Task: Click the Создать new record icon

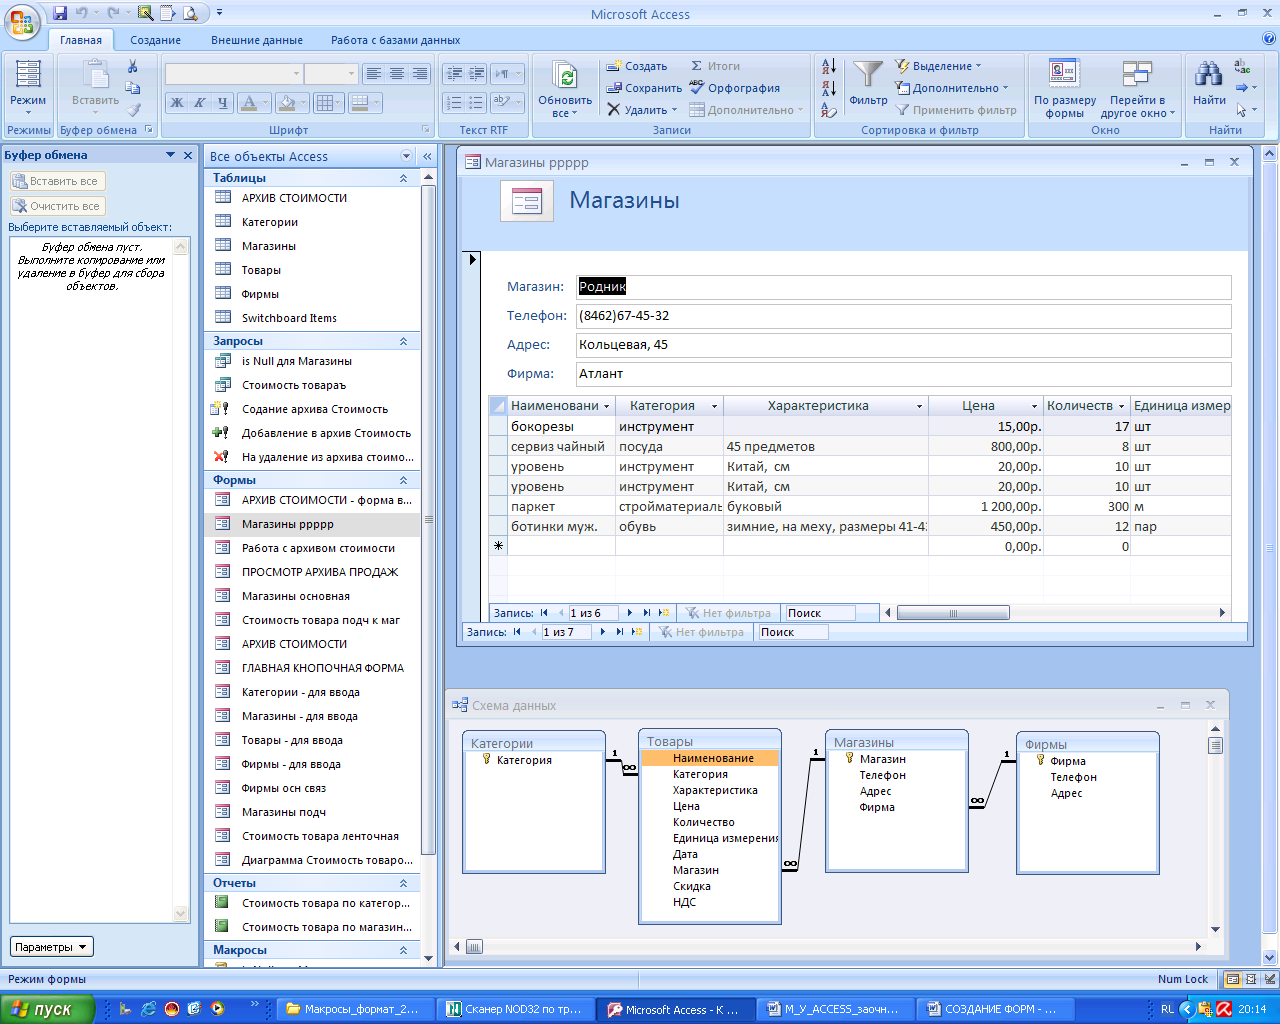Action: click(614, 66)
